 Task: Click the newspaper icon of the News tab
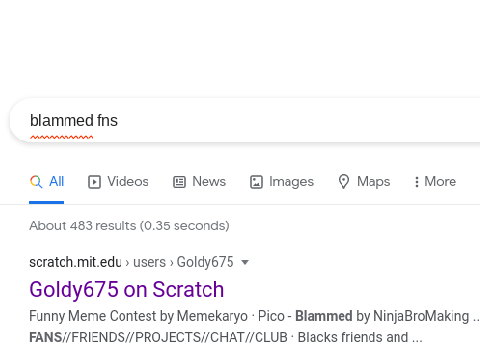179,182
